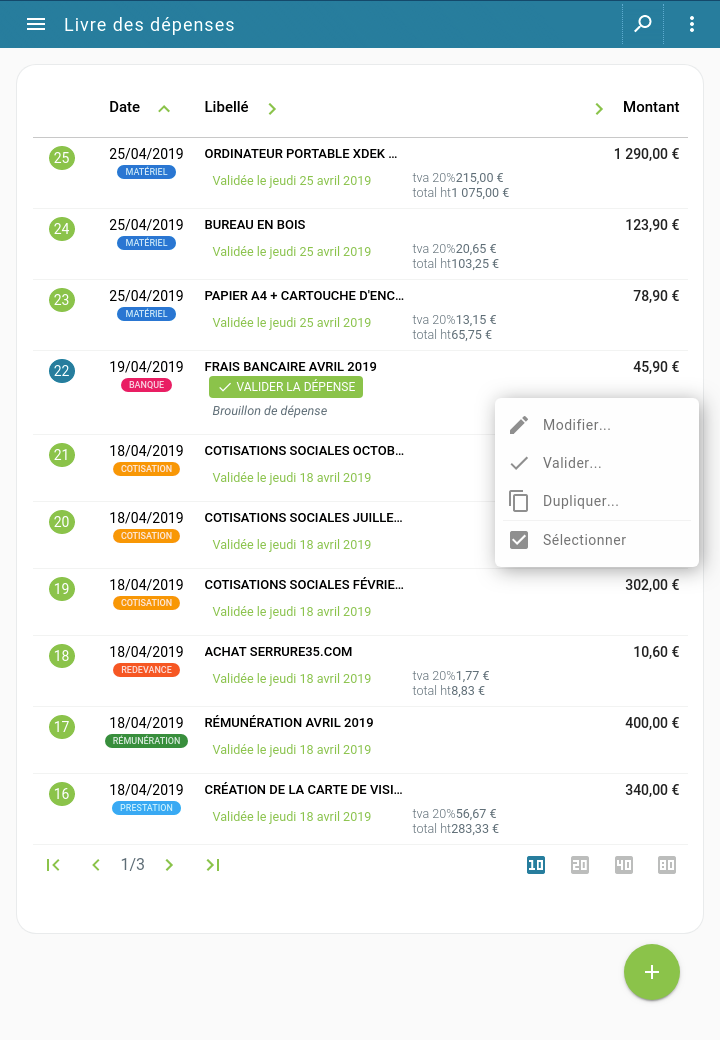Click the Valider la dépense button
The image size is (720, 1040).
(x=286, y=387)
